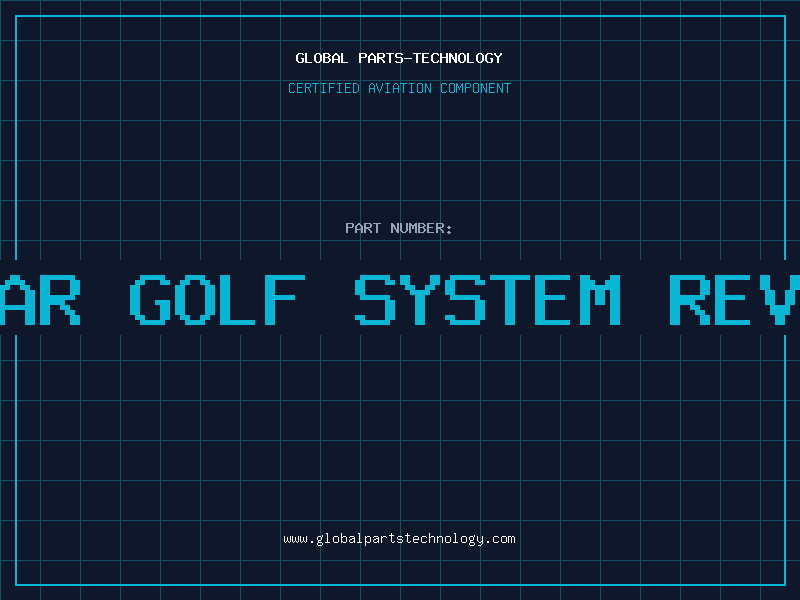Click the letter G of GOLF
Screen dimensions: 800x600
point(151,299)
